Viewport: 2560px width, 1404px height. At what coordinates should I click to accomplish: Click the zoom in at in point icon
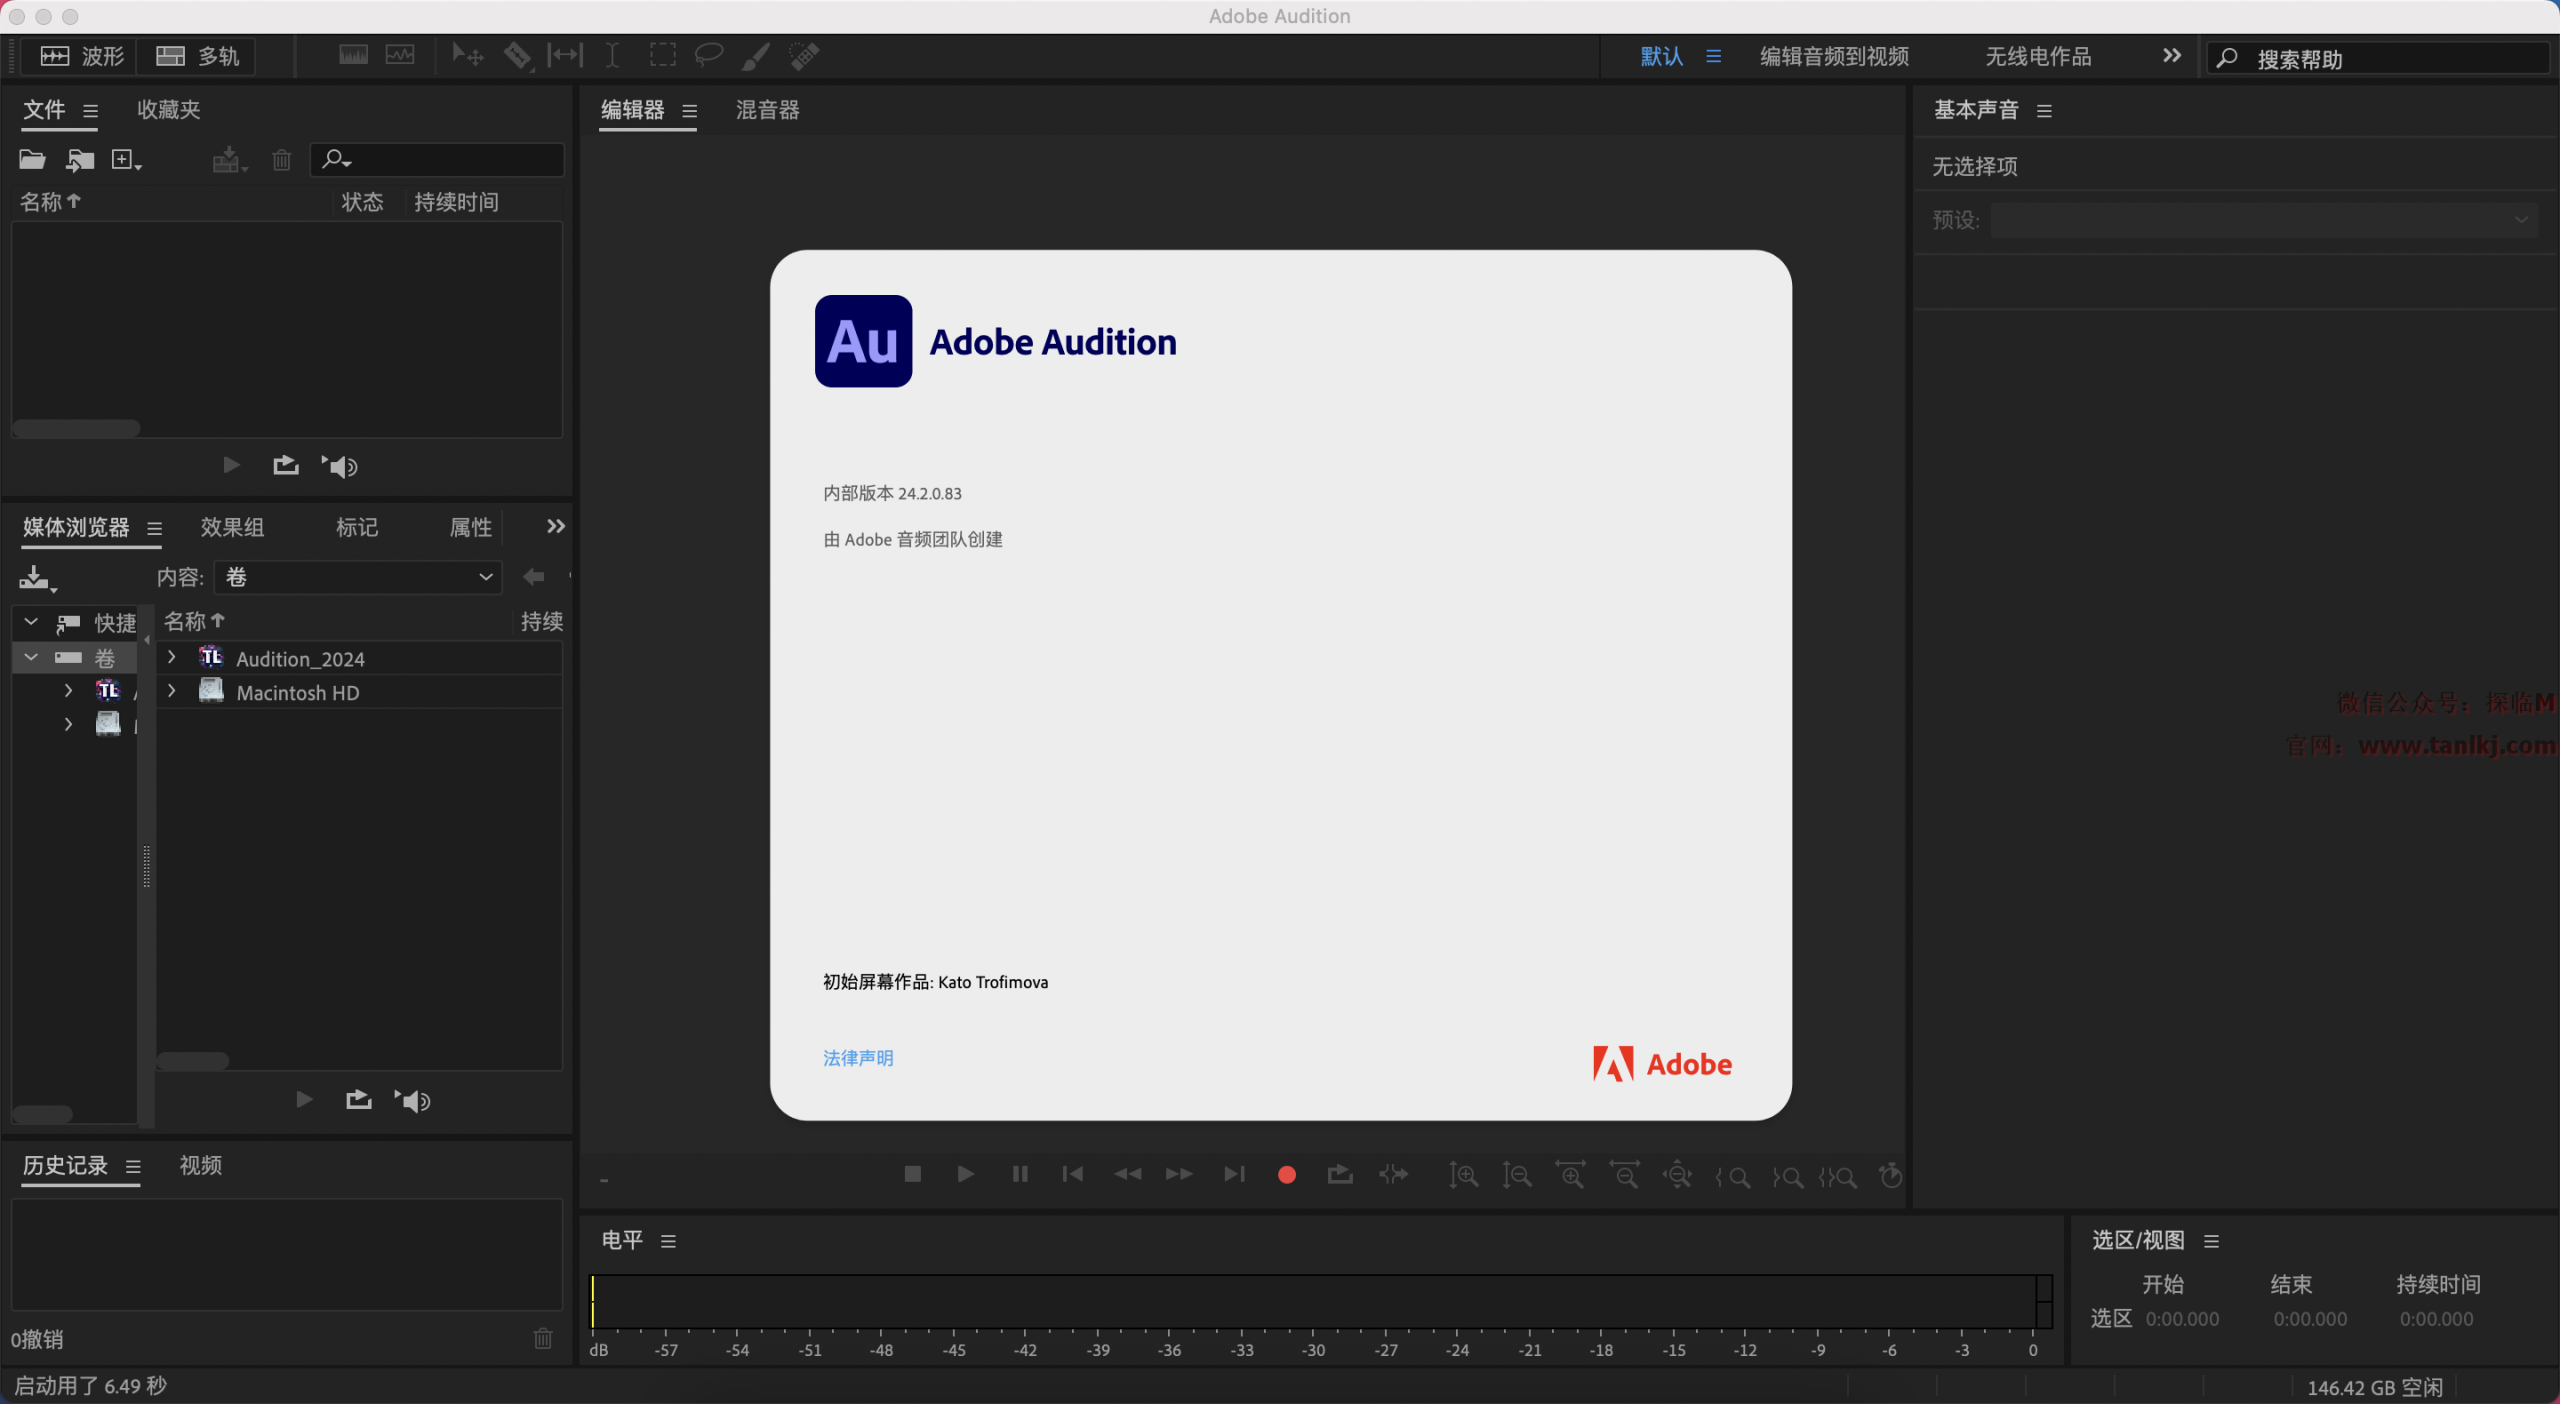[1732, 1177]
